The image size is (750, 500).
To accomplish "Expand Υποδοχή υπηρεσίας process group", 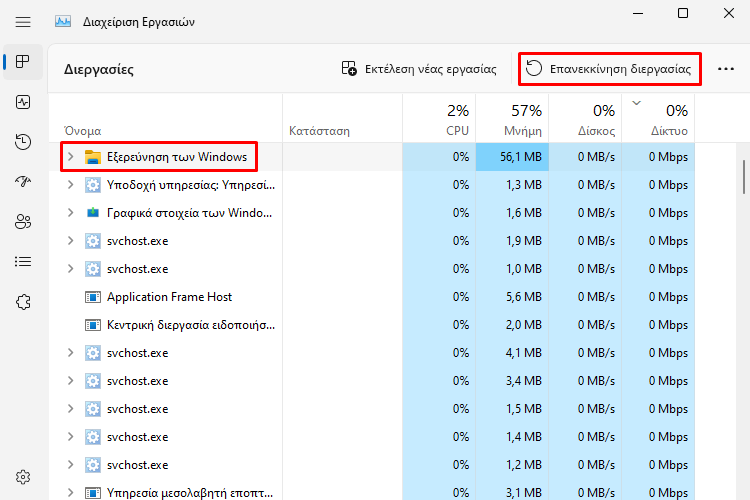I will pos(70,185).
